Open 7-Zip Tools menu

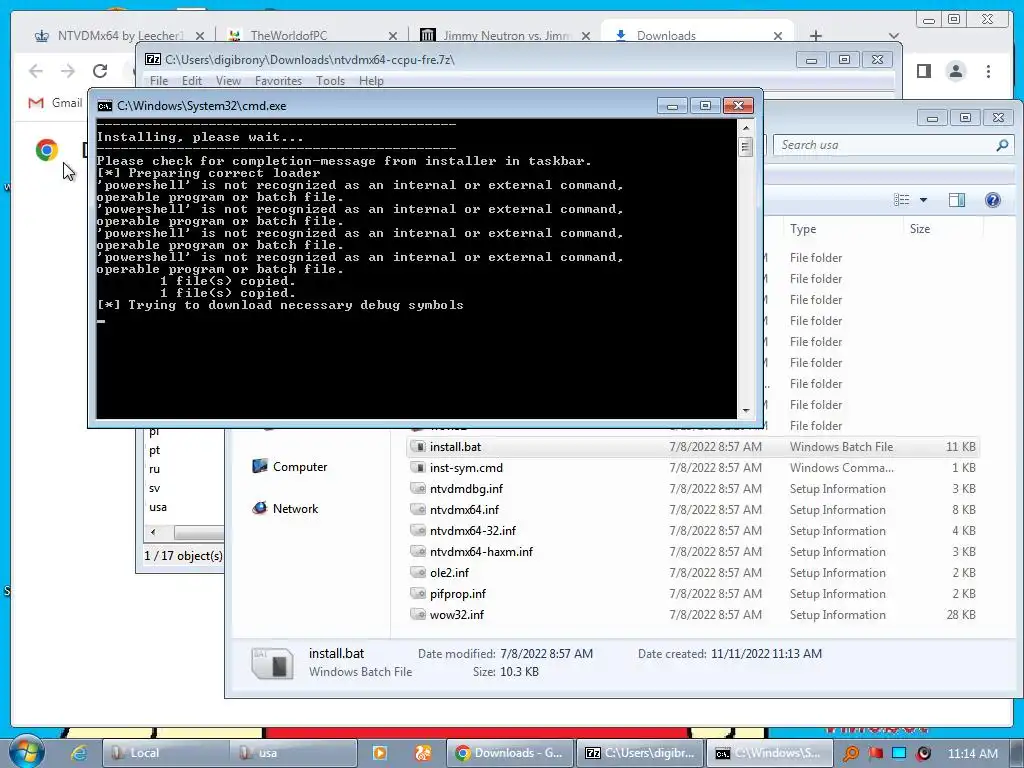[330, 81]
